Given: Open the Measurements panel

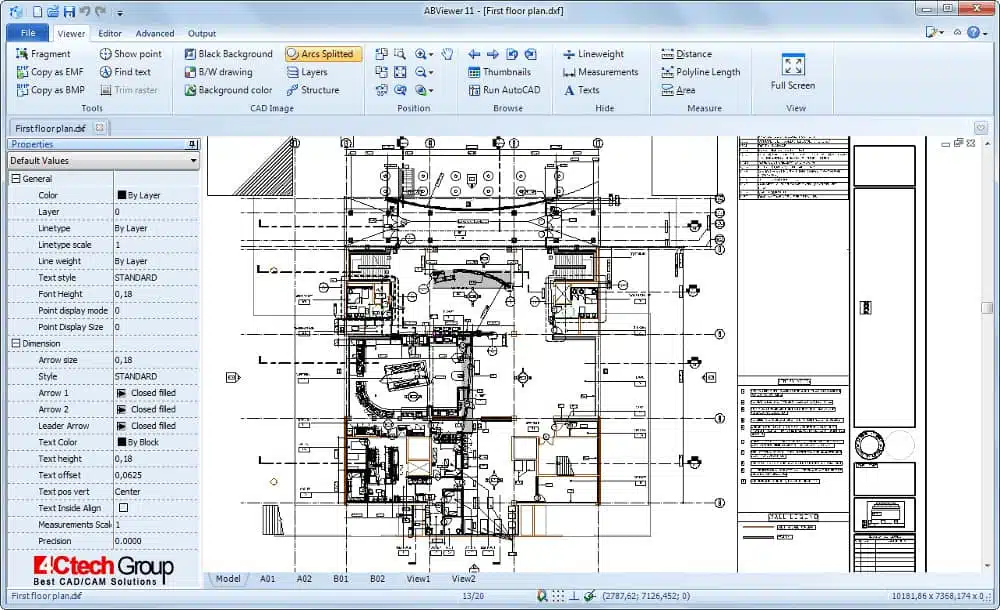Looking at the screenshot, I should [600, 71].
